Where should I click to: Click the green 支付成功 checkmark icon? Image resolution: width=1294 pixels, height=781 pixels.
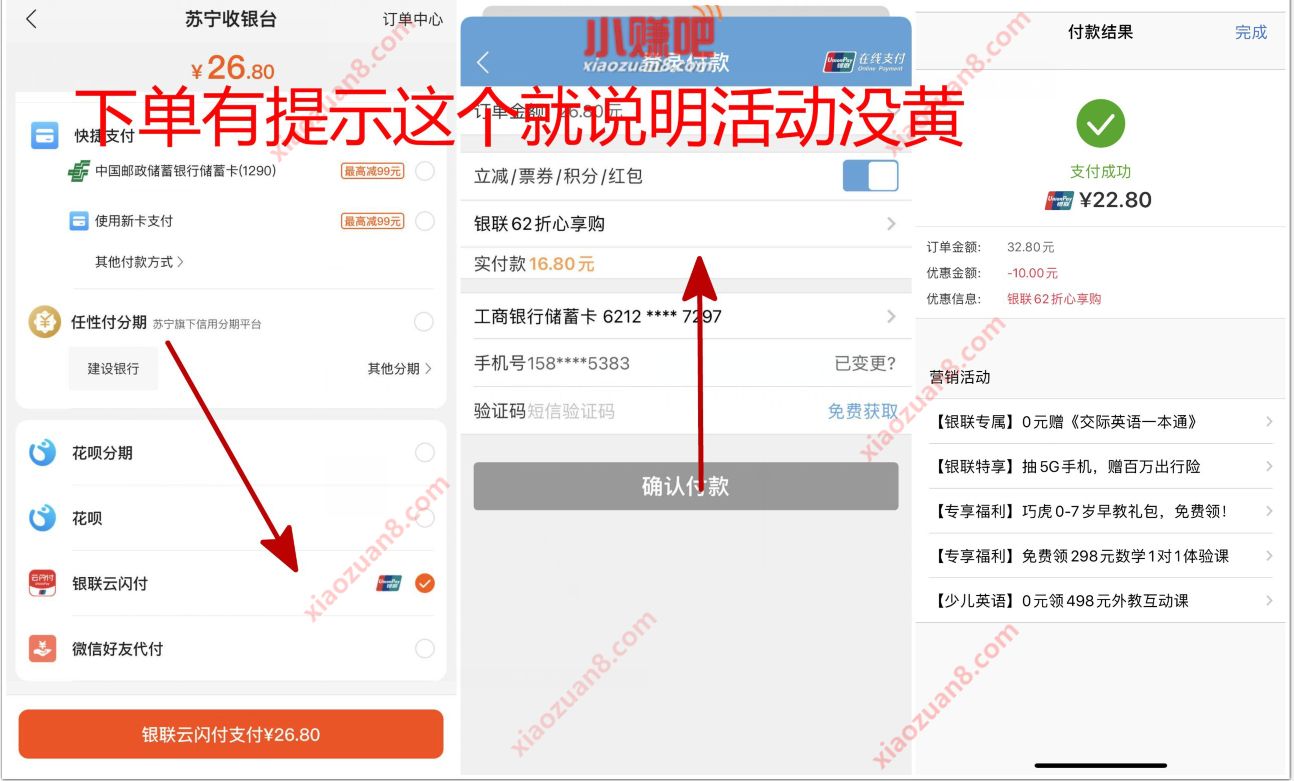(x=1101, y=125)
